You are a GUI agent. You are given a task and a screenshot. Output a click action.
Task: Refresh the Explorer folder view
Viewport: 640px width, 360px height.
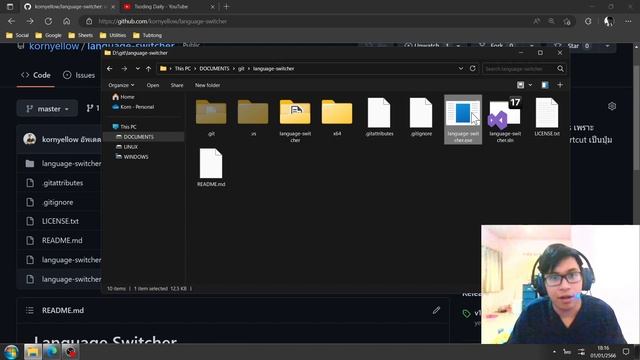(x=473, y=69)
